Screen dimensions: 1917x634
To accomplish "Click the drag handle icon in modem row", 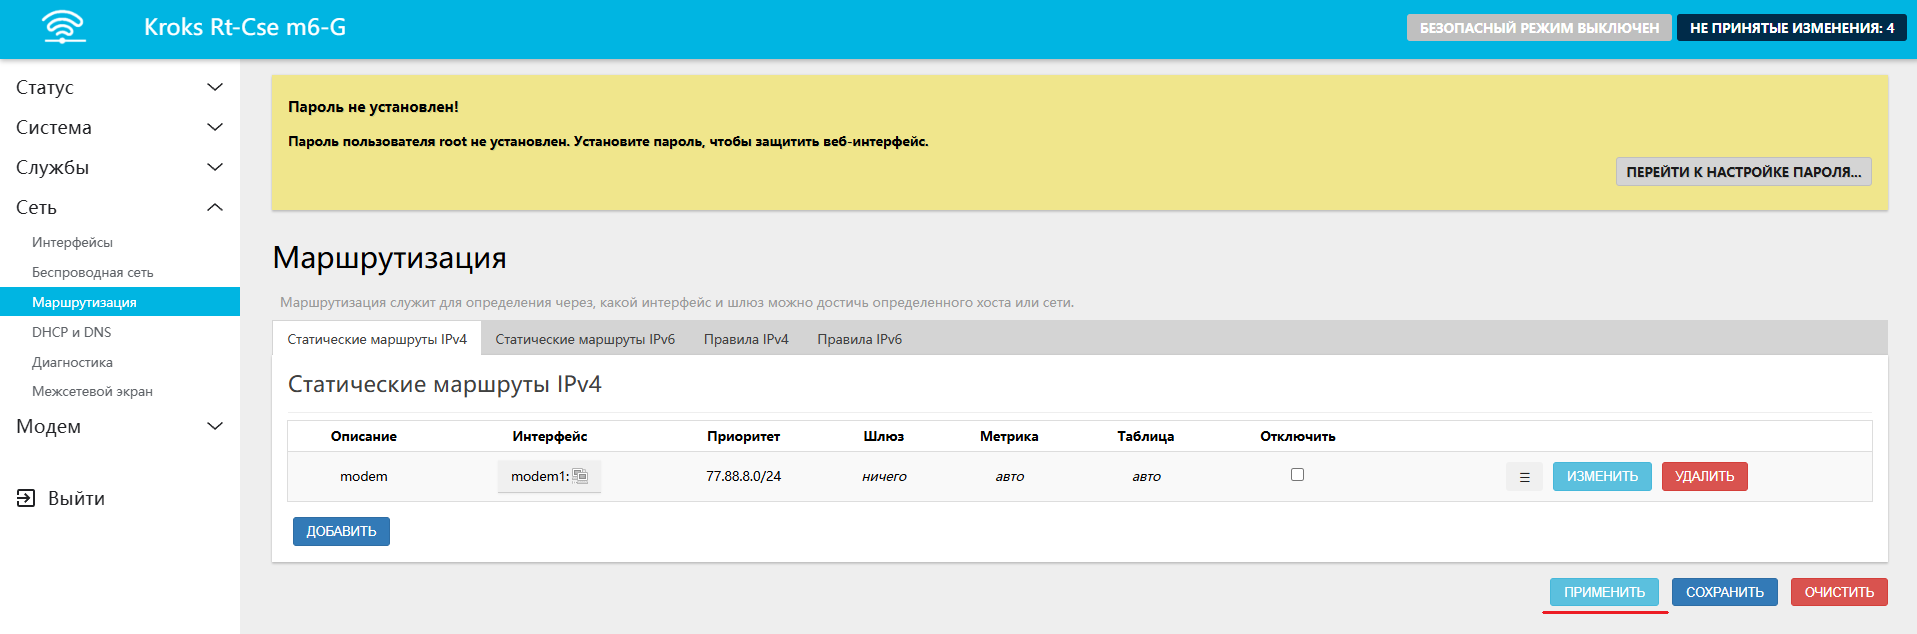I will (1524, 477).
